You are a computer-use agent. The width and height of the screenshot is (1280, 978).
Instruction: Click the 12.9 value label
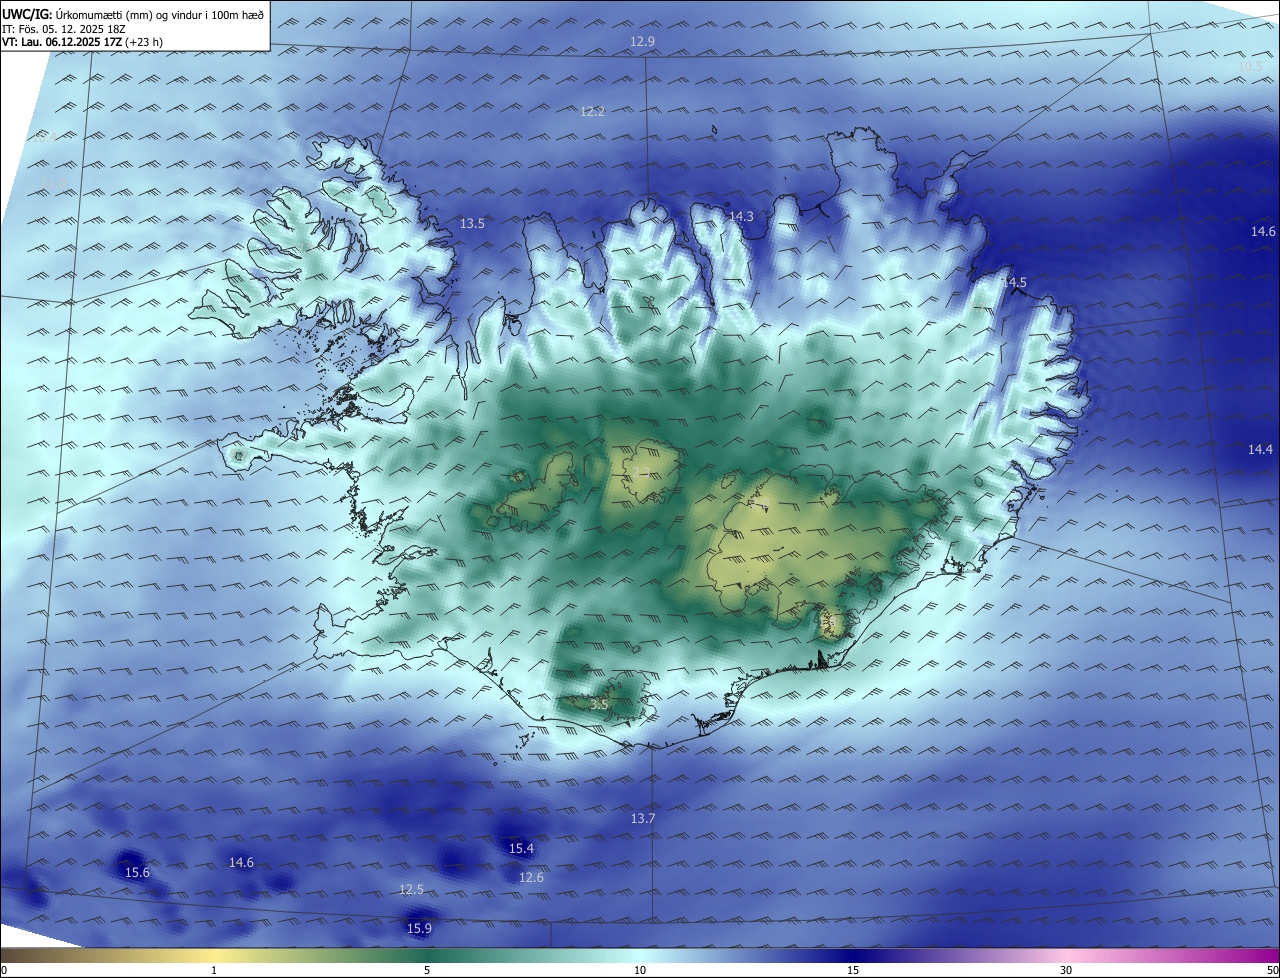point(642,42)
